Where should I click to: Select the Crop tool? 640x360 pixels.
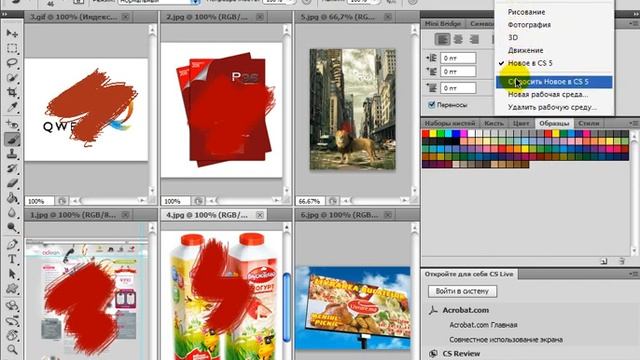[12, 92]
